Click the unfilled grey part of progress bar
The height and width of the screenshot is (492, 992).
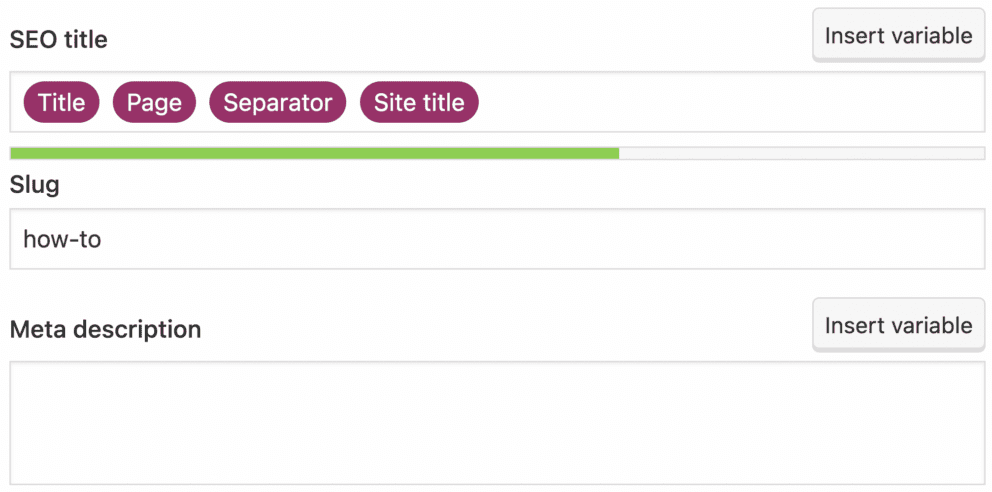tap(802, 153)
